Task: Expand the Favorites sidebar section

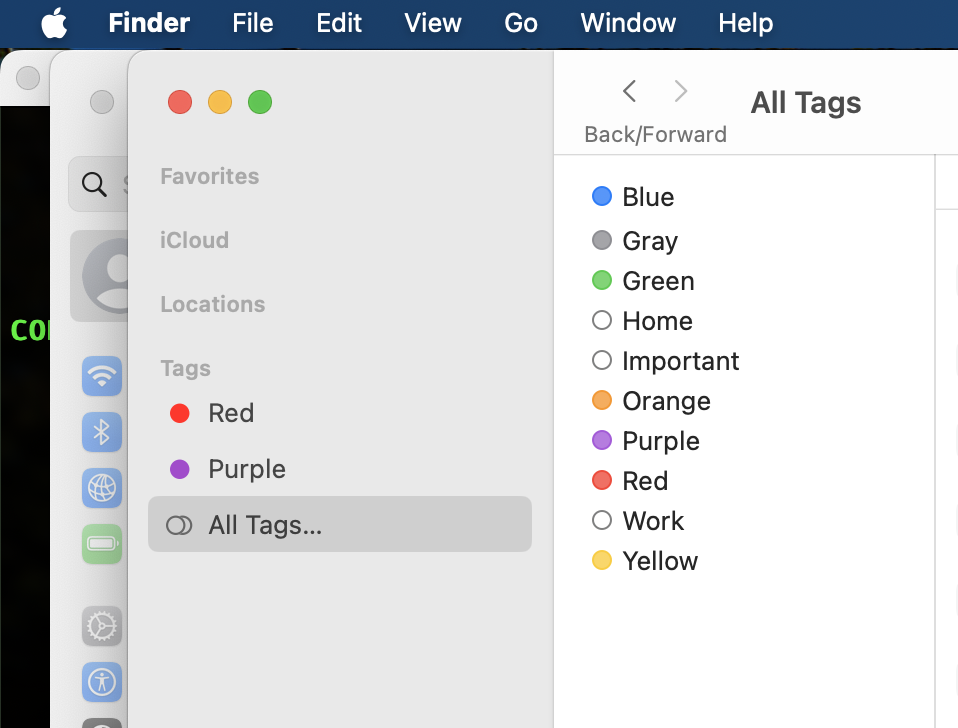Action: point(210,176)
